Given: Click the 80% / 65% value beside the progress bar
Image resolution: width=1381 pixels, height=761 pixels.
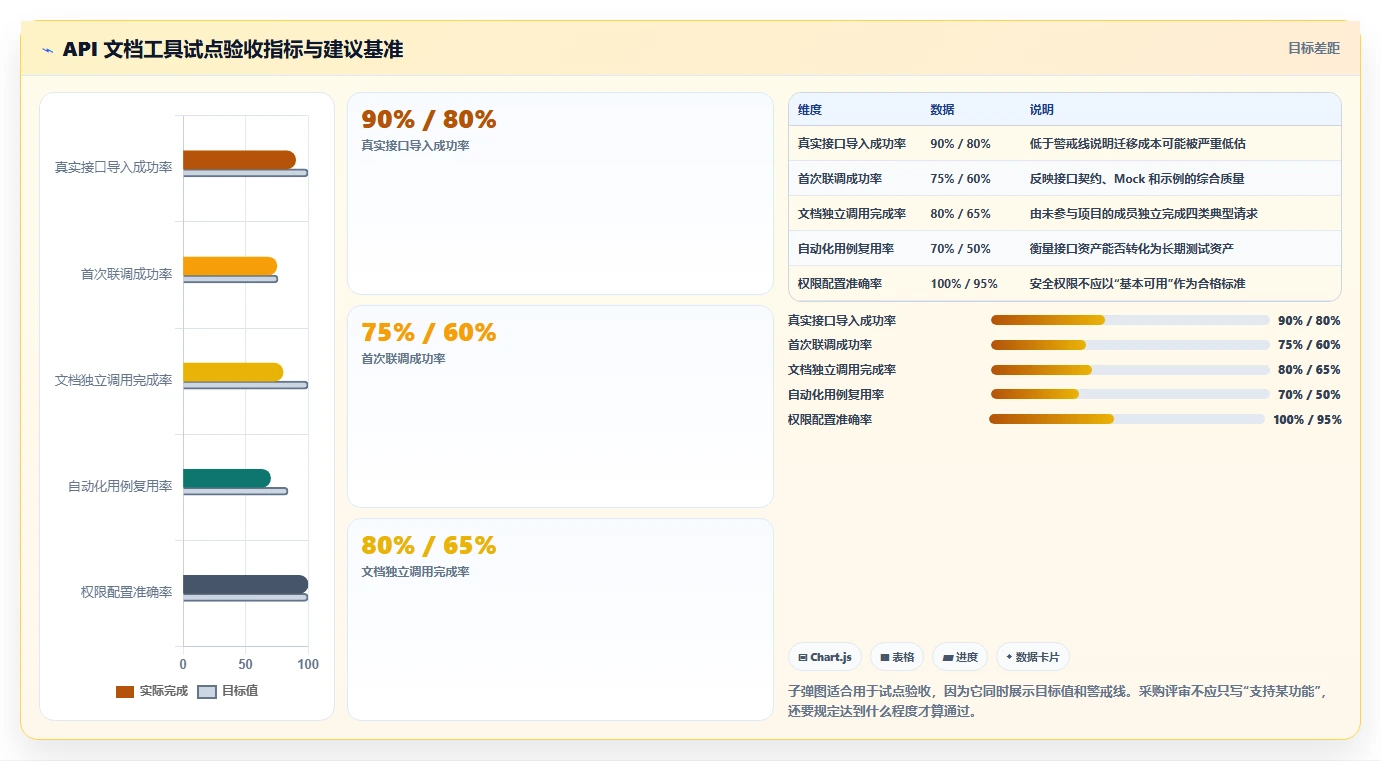Looking at the screenshot, I should 1309,370.
